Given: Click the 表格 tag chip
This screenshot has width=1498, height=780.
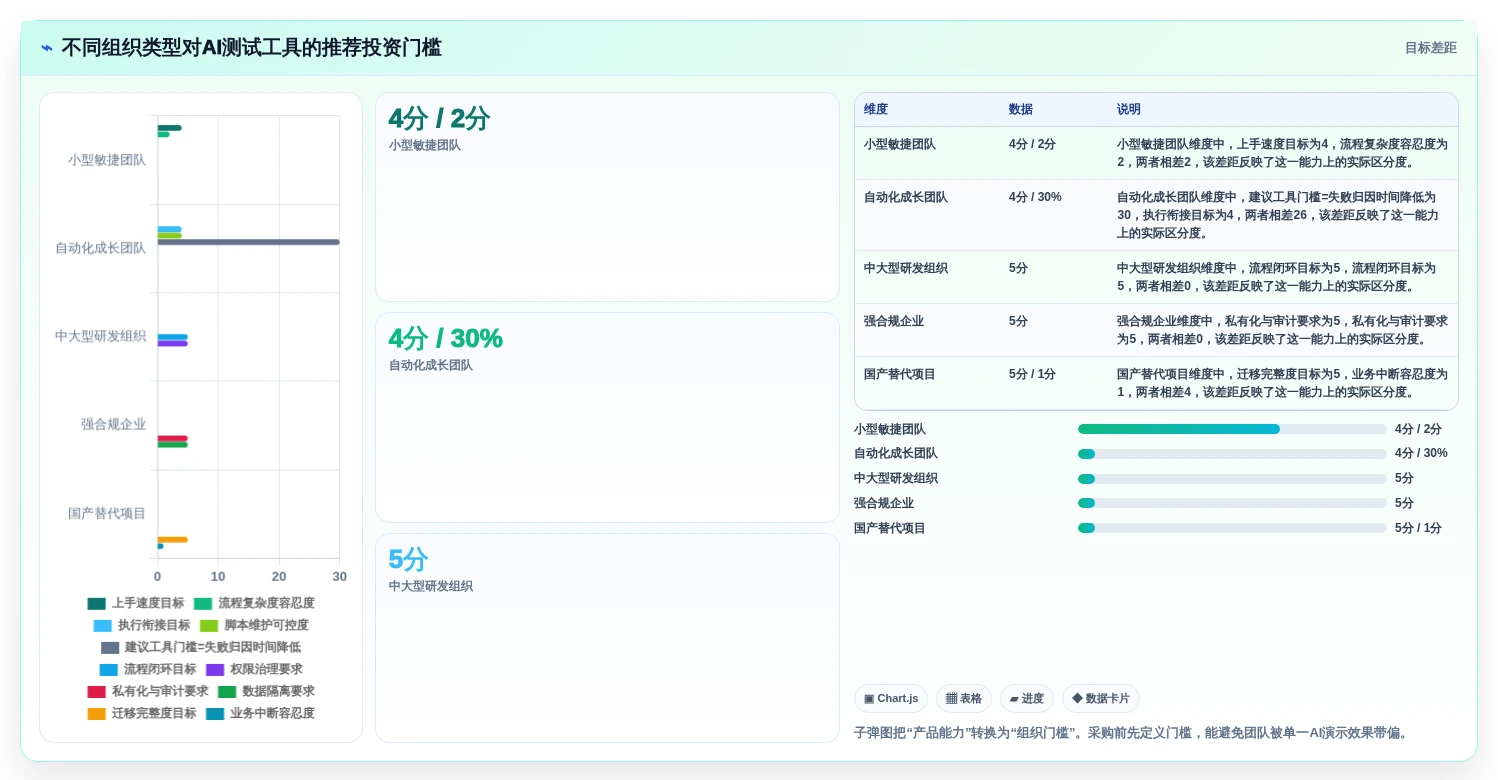Looking at the screenshot, I should tap(964, 699).
